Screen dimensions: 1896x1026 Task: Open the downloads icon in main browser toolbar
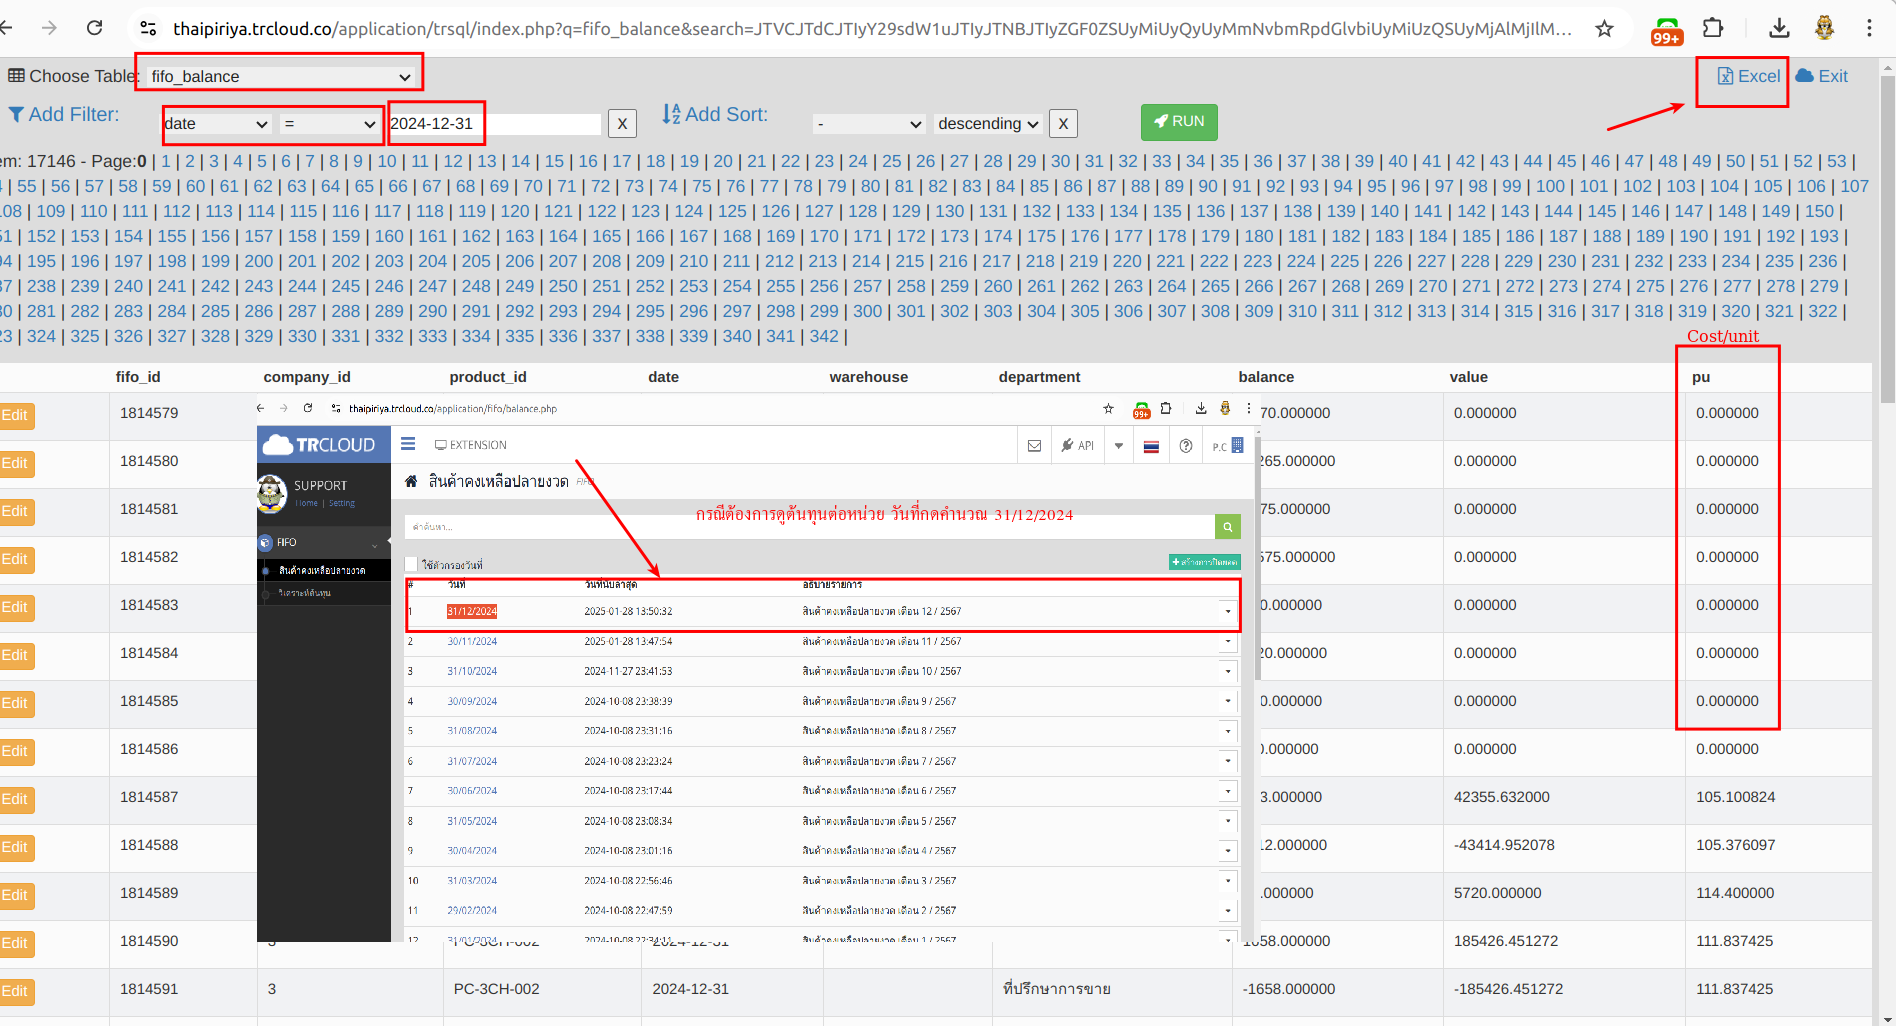click(x=1778, y=28)
